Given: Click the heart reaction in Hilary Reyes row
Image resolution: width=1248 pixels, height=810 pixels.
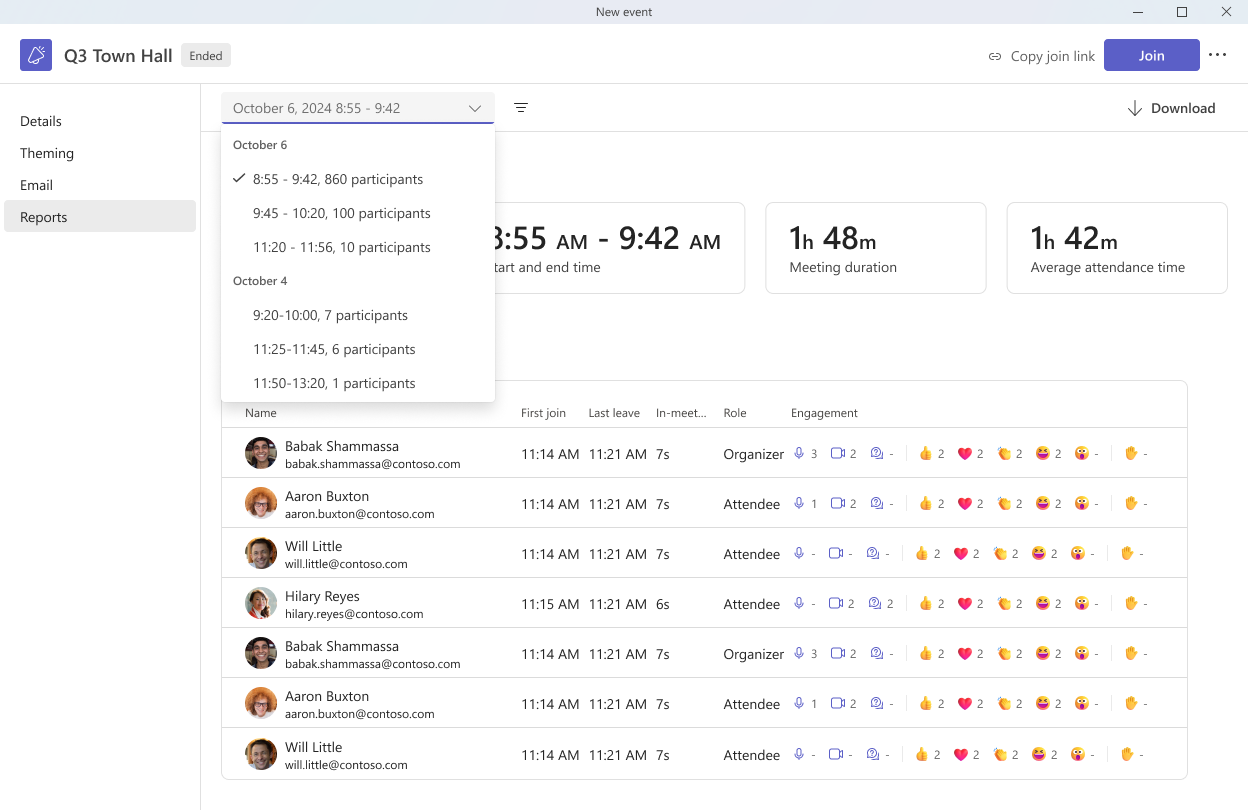Looking at the screenshot, I should pyautogui.click(x=964, y=604).
